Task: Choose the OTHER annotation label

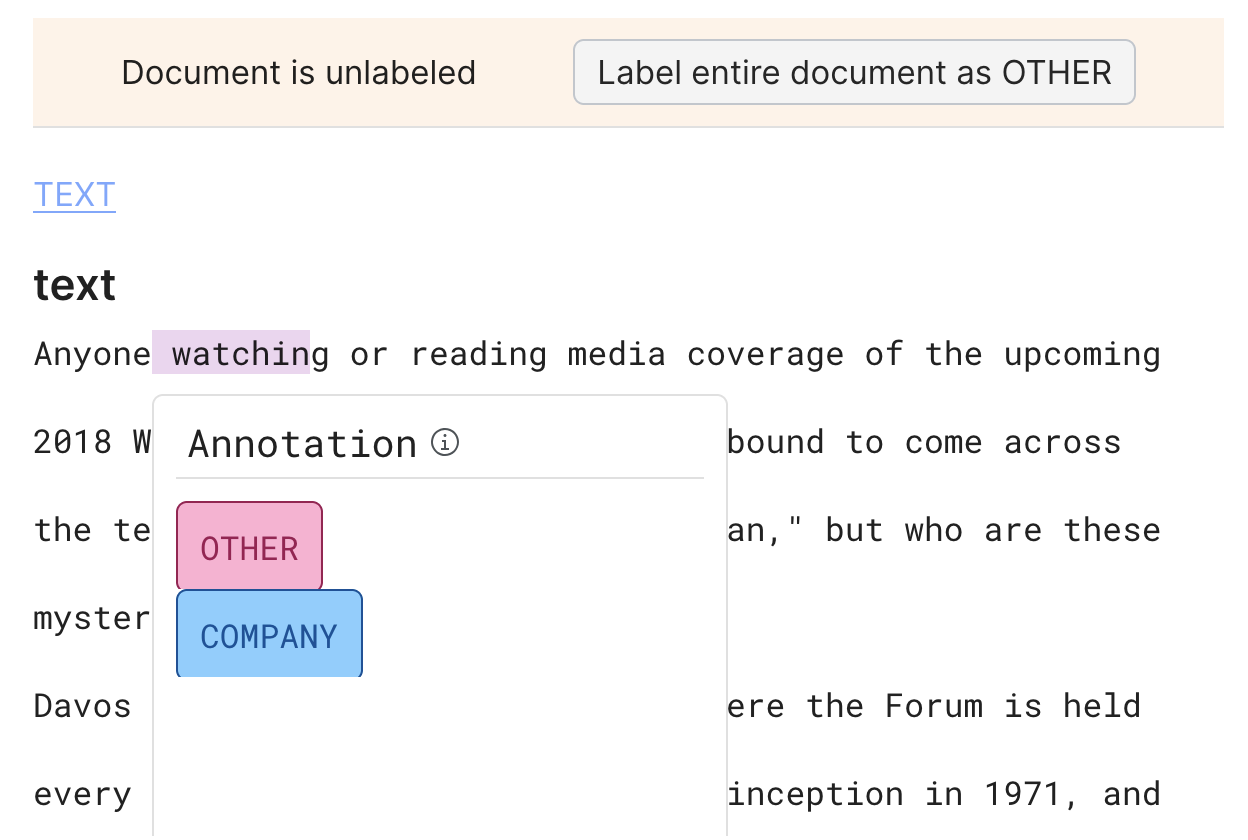Action: pyautogui.click(x=249, y=547)
